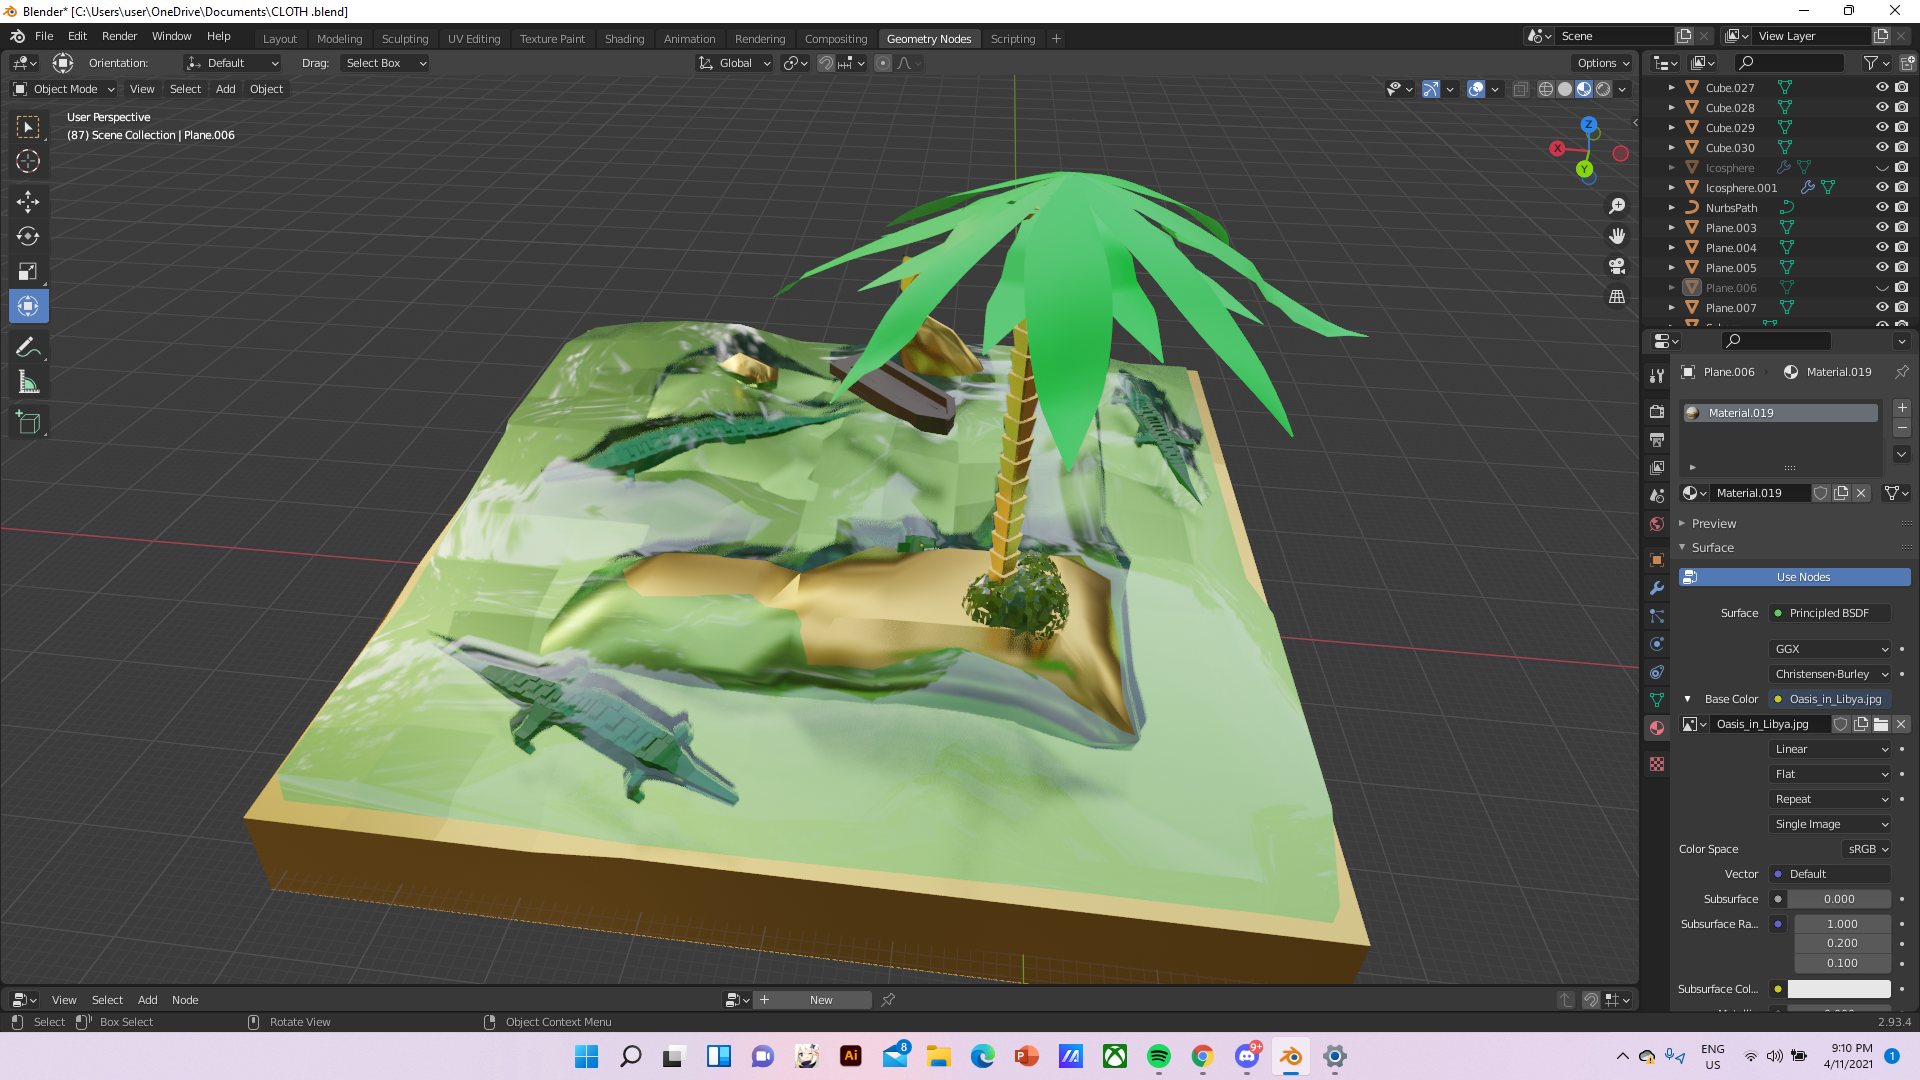Open the transform Orientation dropdown
Image resolution: width=1920 pixels, height=1080 pixels.
point(232,63)
